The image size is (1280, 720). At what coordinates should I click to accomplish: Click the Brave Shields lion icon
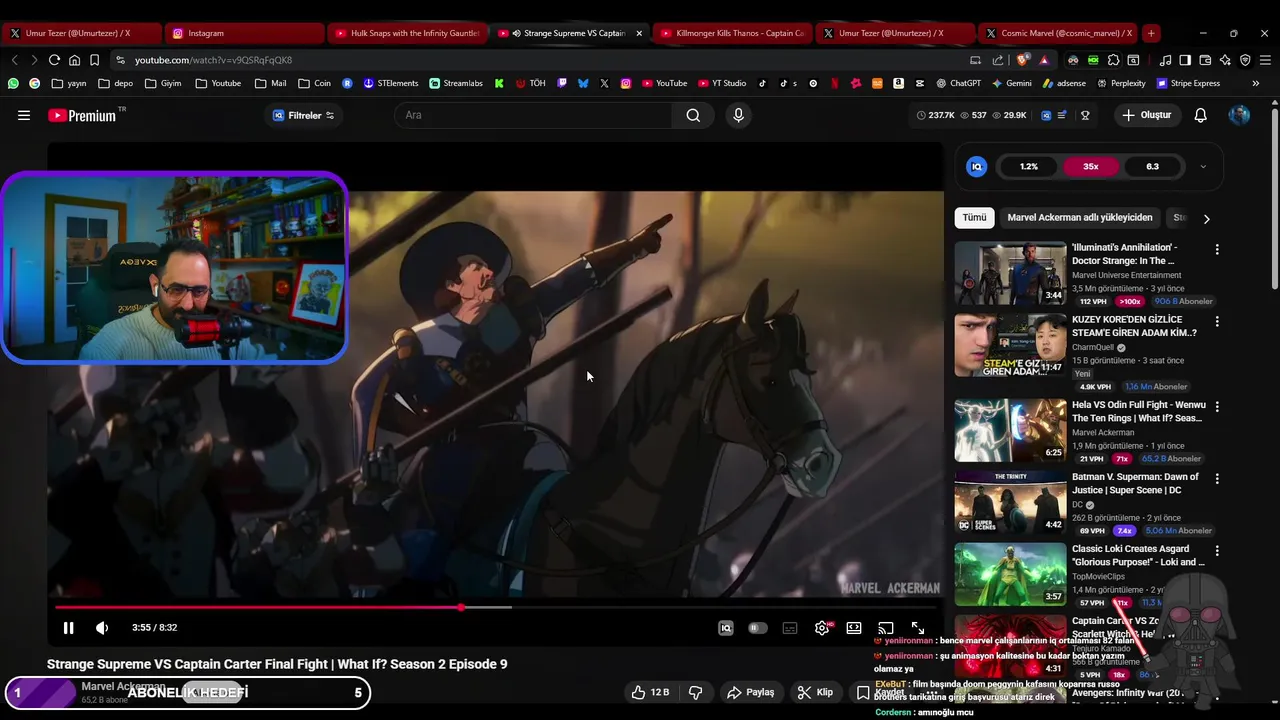point(1023,60)
